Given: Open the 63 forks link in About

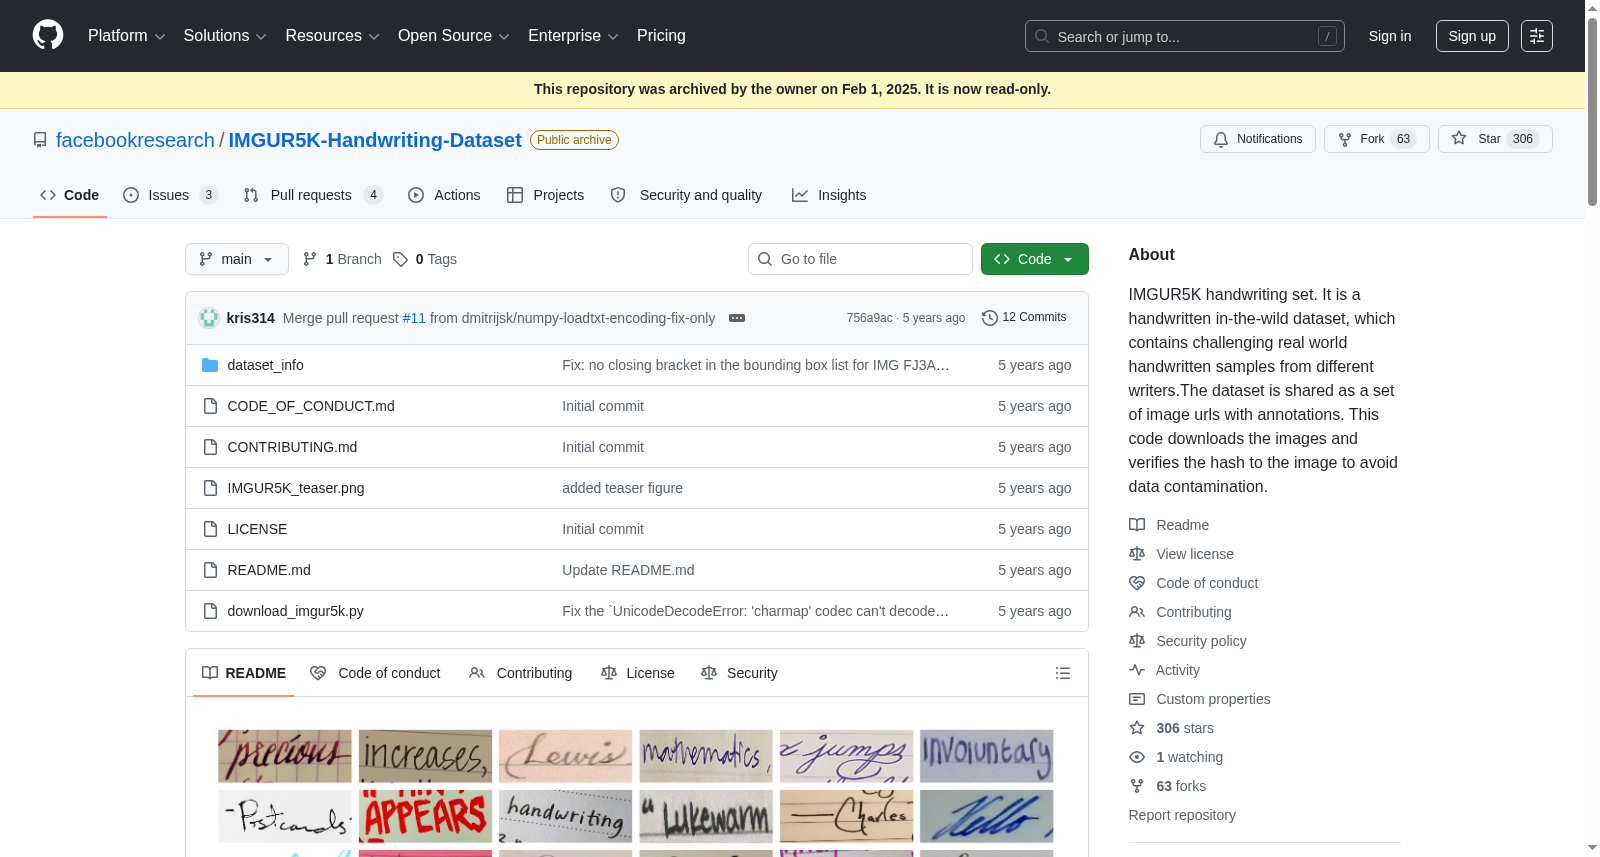Looking at the screenshot, I should 1181,786.
